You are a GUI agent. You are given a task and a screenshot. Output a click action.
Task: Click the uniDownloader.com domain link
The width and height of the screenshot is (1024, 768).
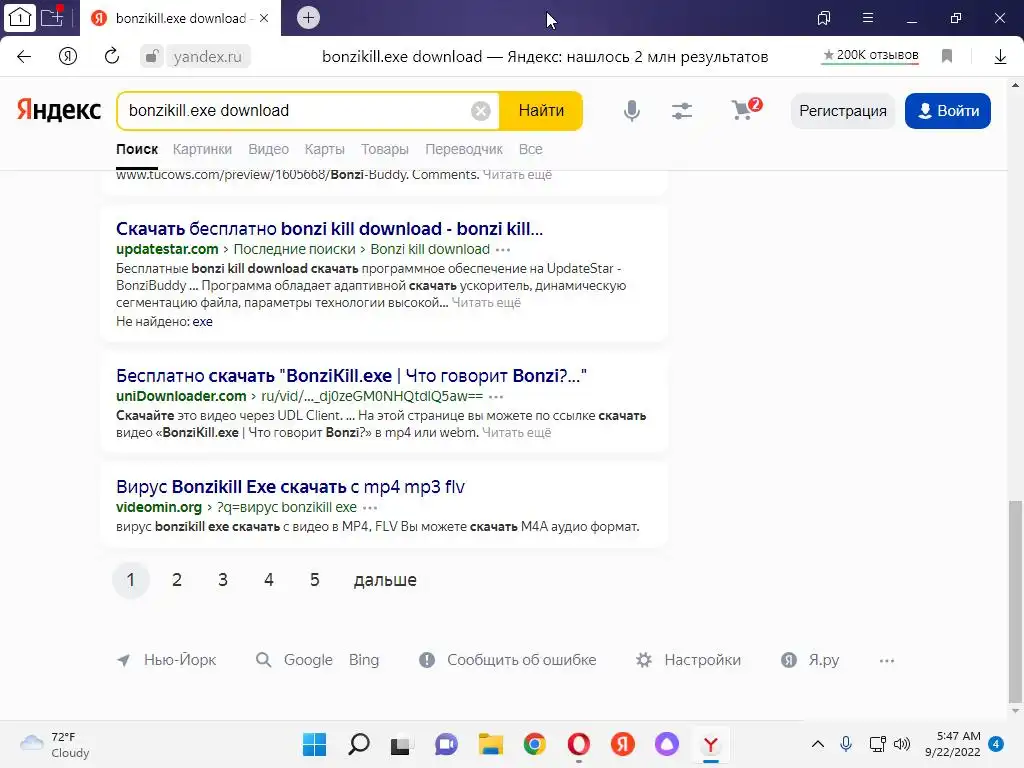pos(181,396)
